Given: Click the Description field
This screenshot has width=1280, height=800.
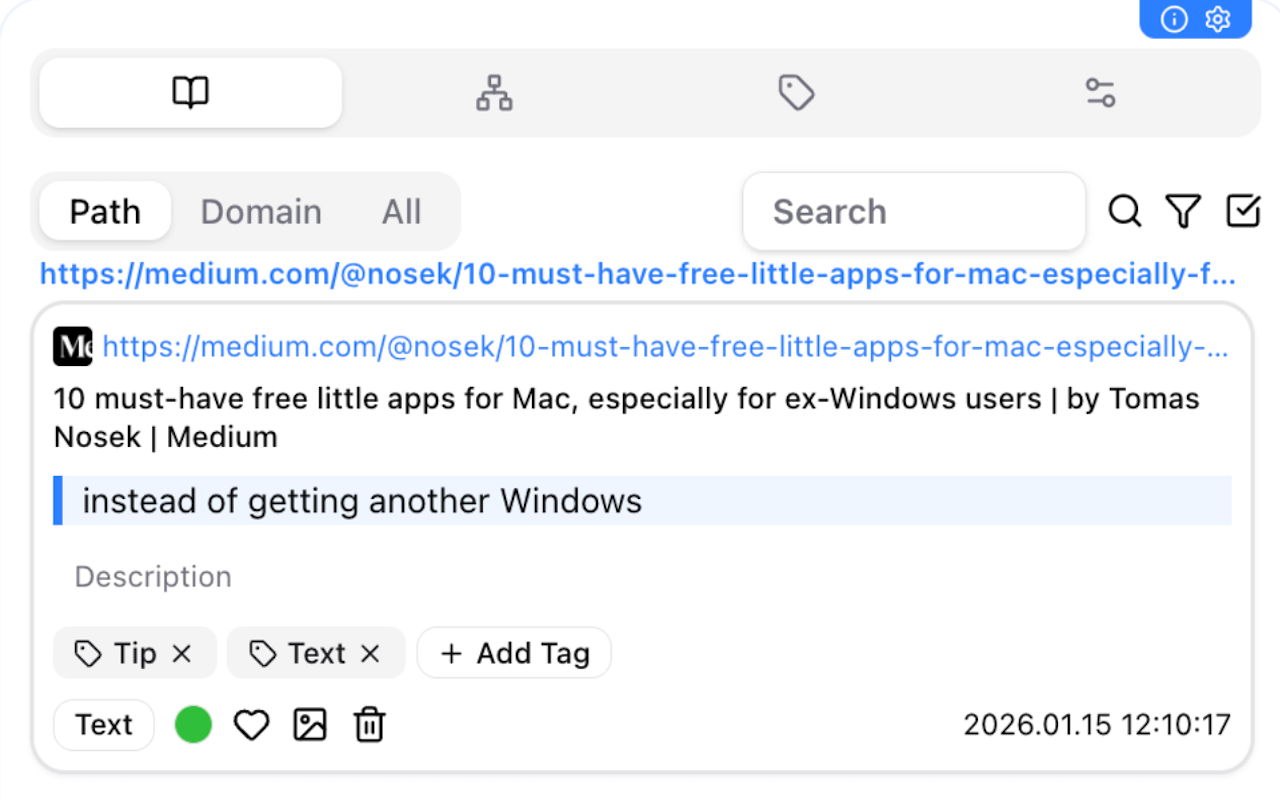Looking at the screenshot, I should [x=642, y=576].
